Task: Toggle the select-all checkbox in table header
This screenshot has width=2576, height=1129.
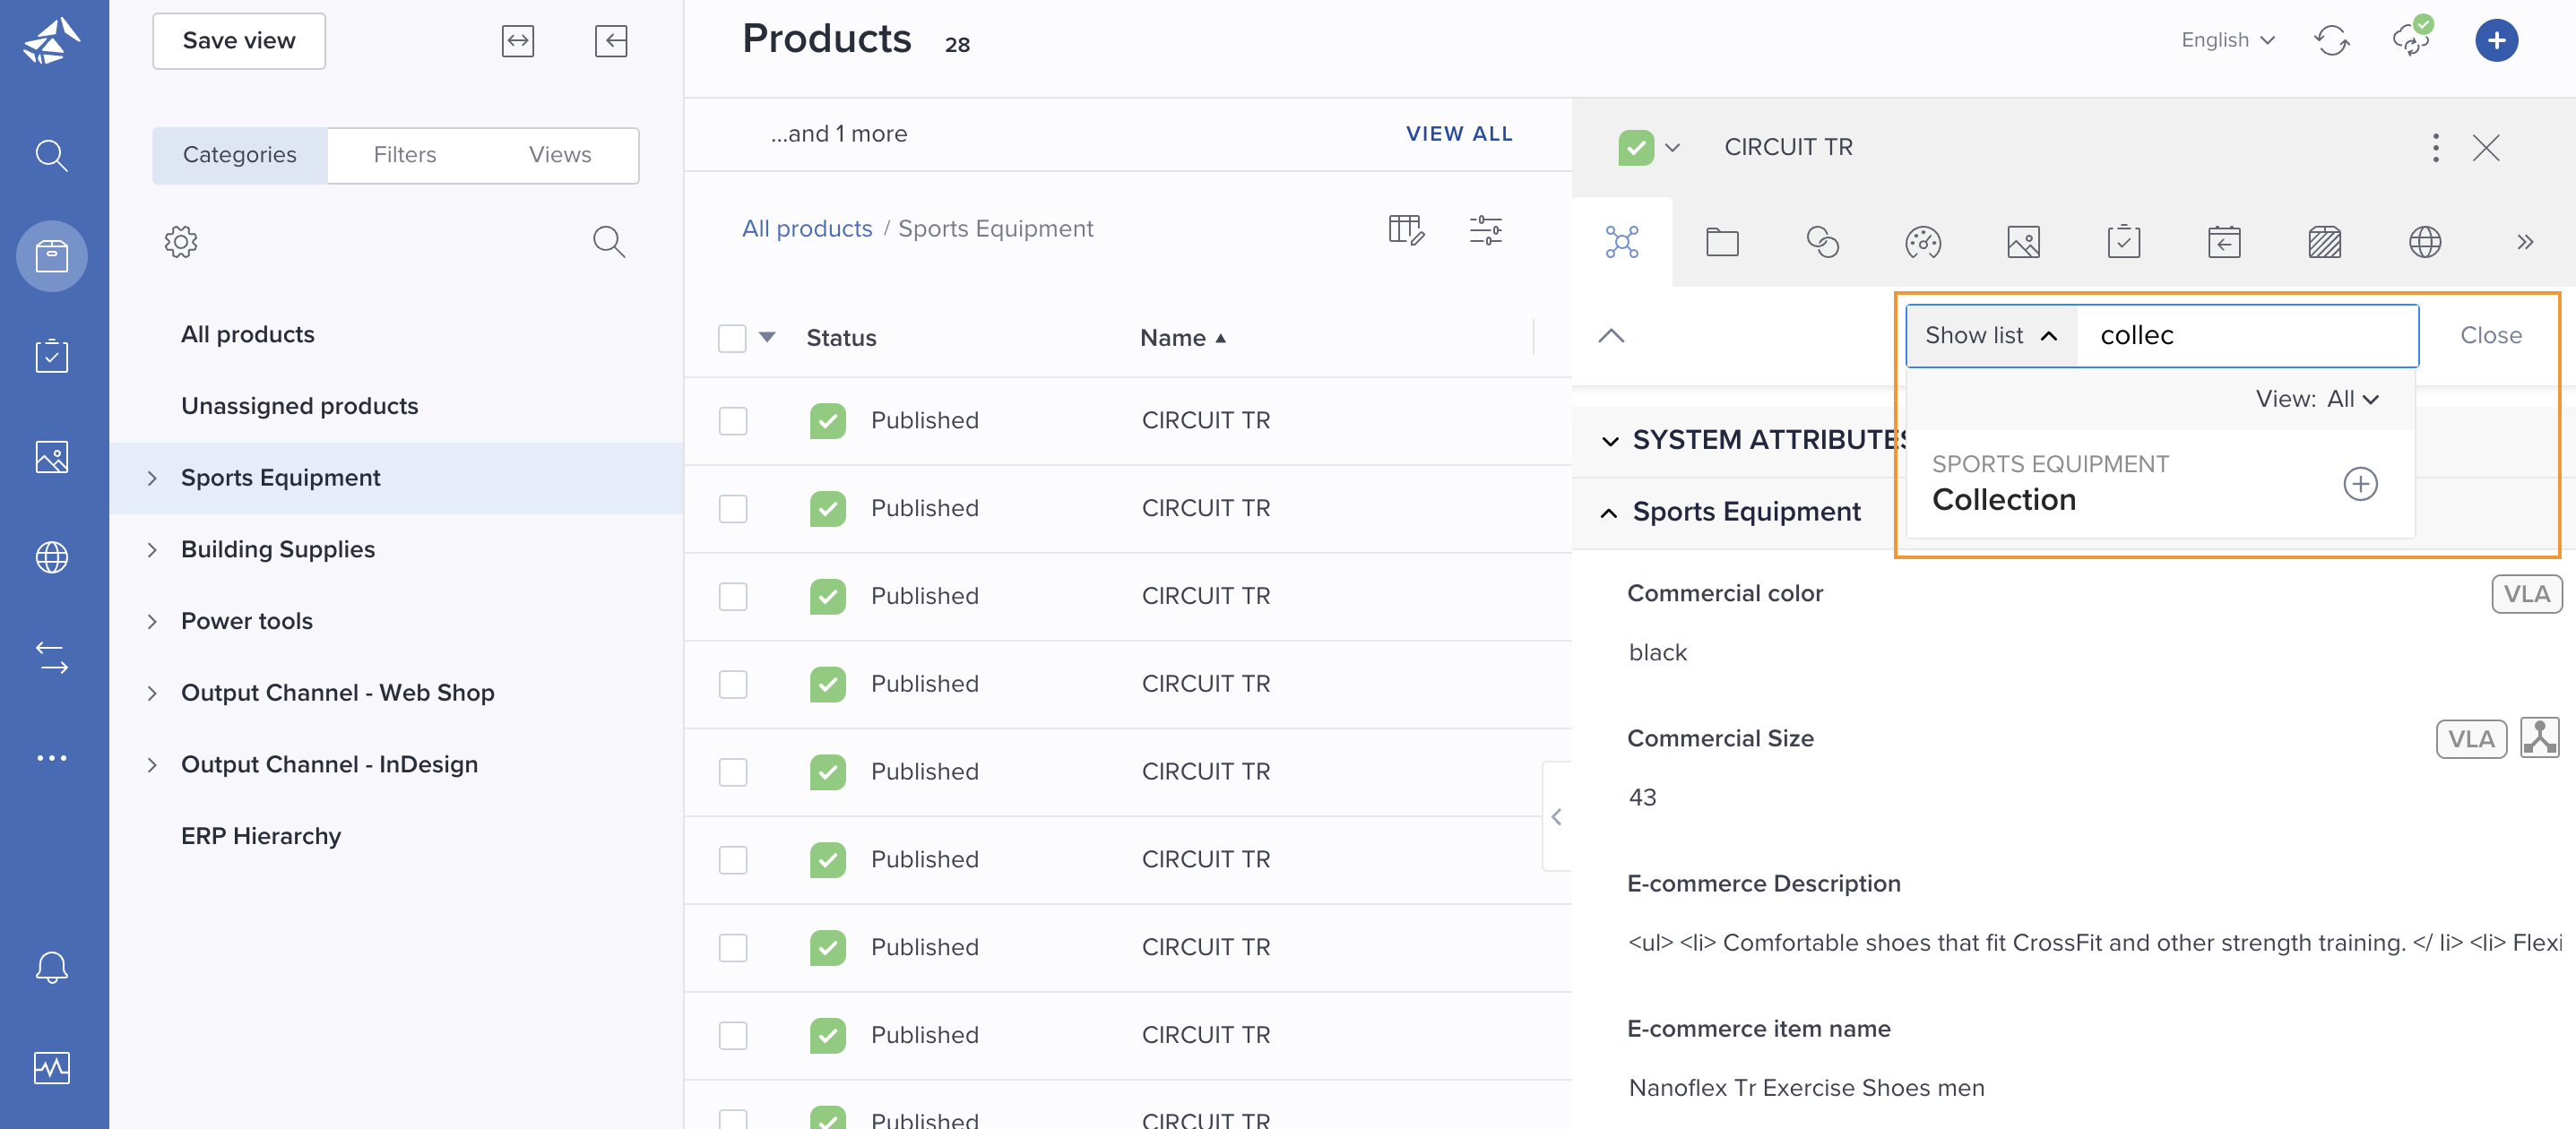Action: click(732, 339)
